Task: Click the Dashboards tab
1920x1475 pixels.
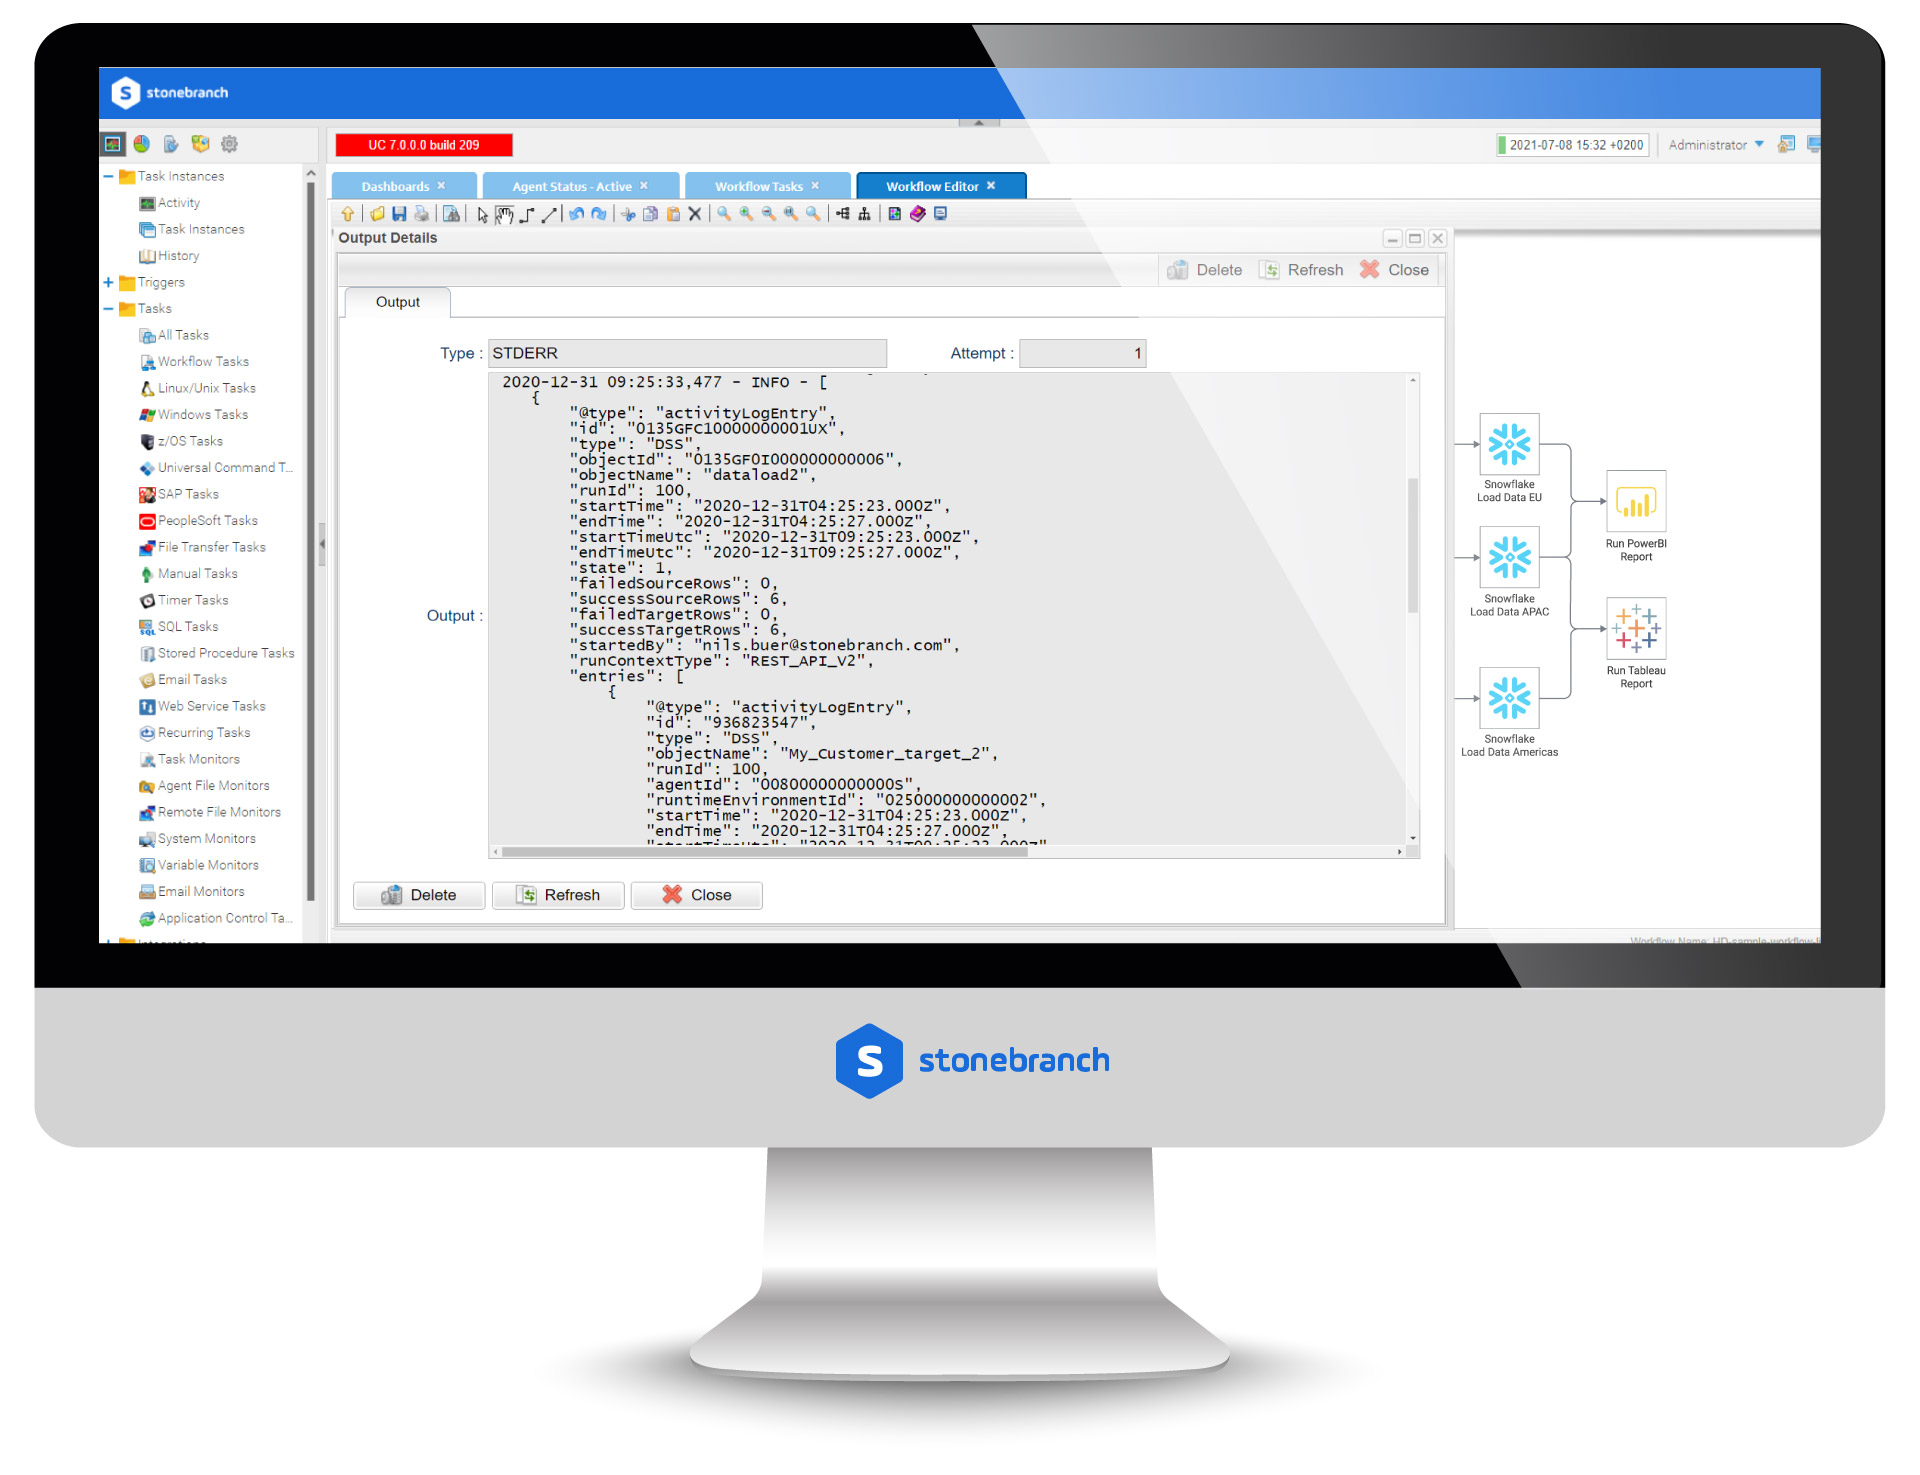Action: (400, 186)
